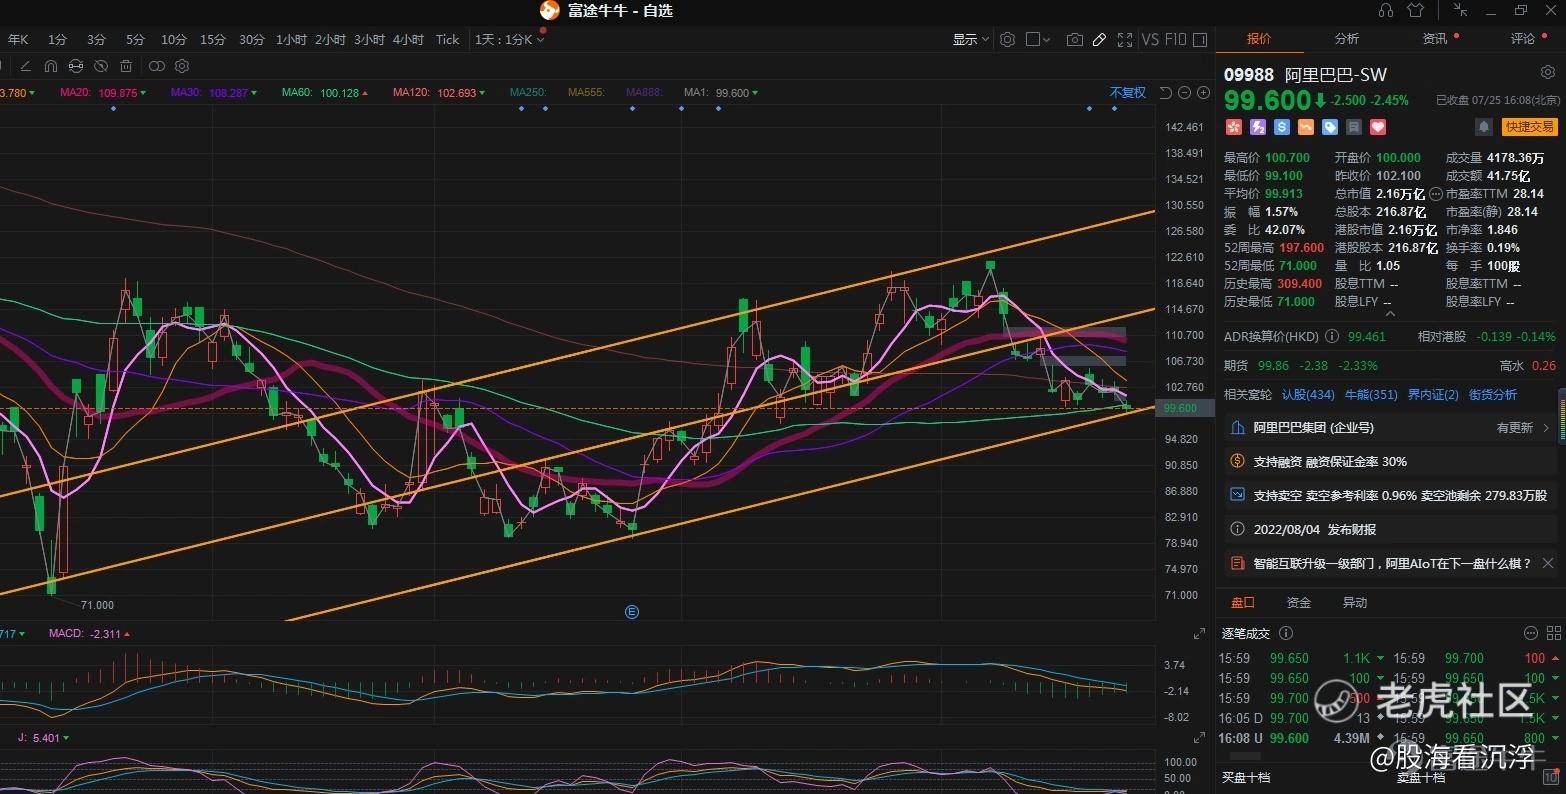Select the Tick timeframe

coord(447,39)
